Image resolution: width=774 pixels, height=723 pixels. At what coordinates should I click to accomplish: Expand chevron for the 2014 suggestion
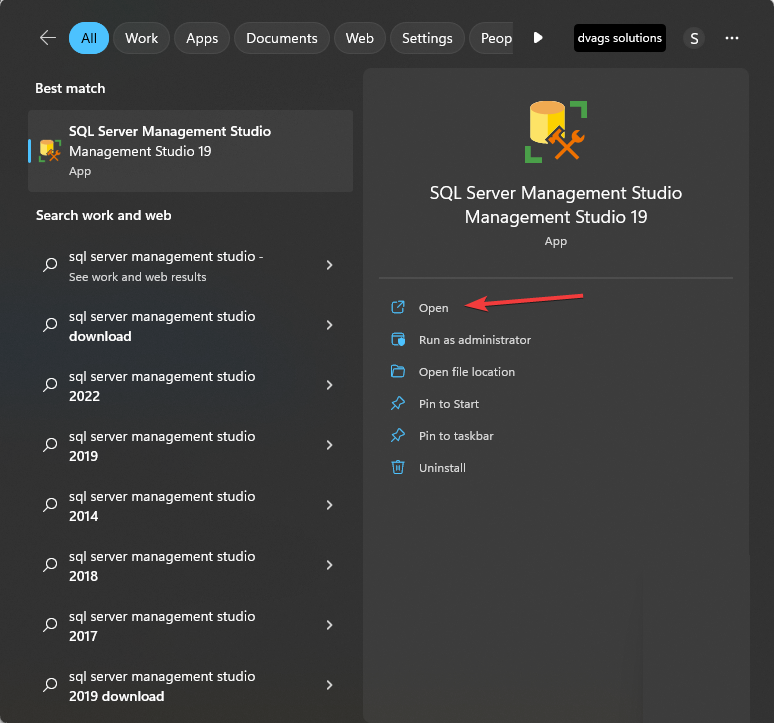329,505
